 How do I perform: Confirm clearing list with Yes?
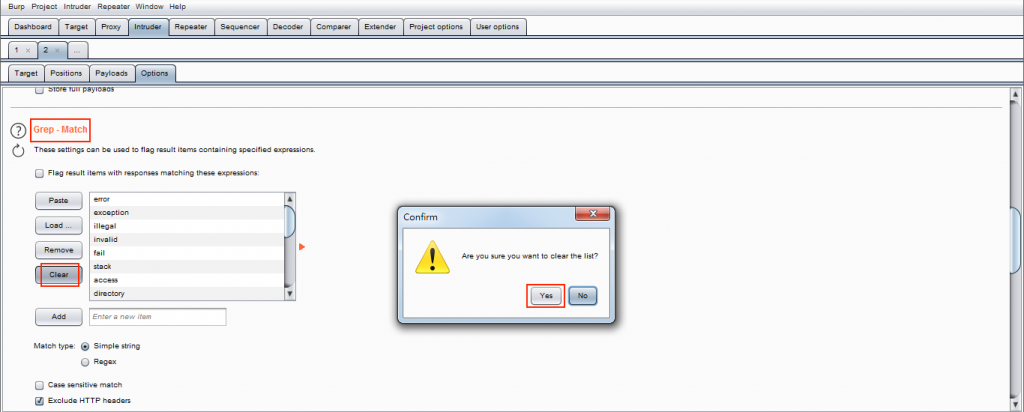(x=546, y=296)
